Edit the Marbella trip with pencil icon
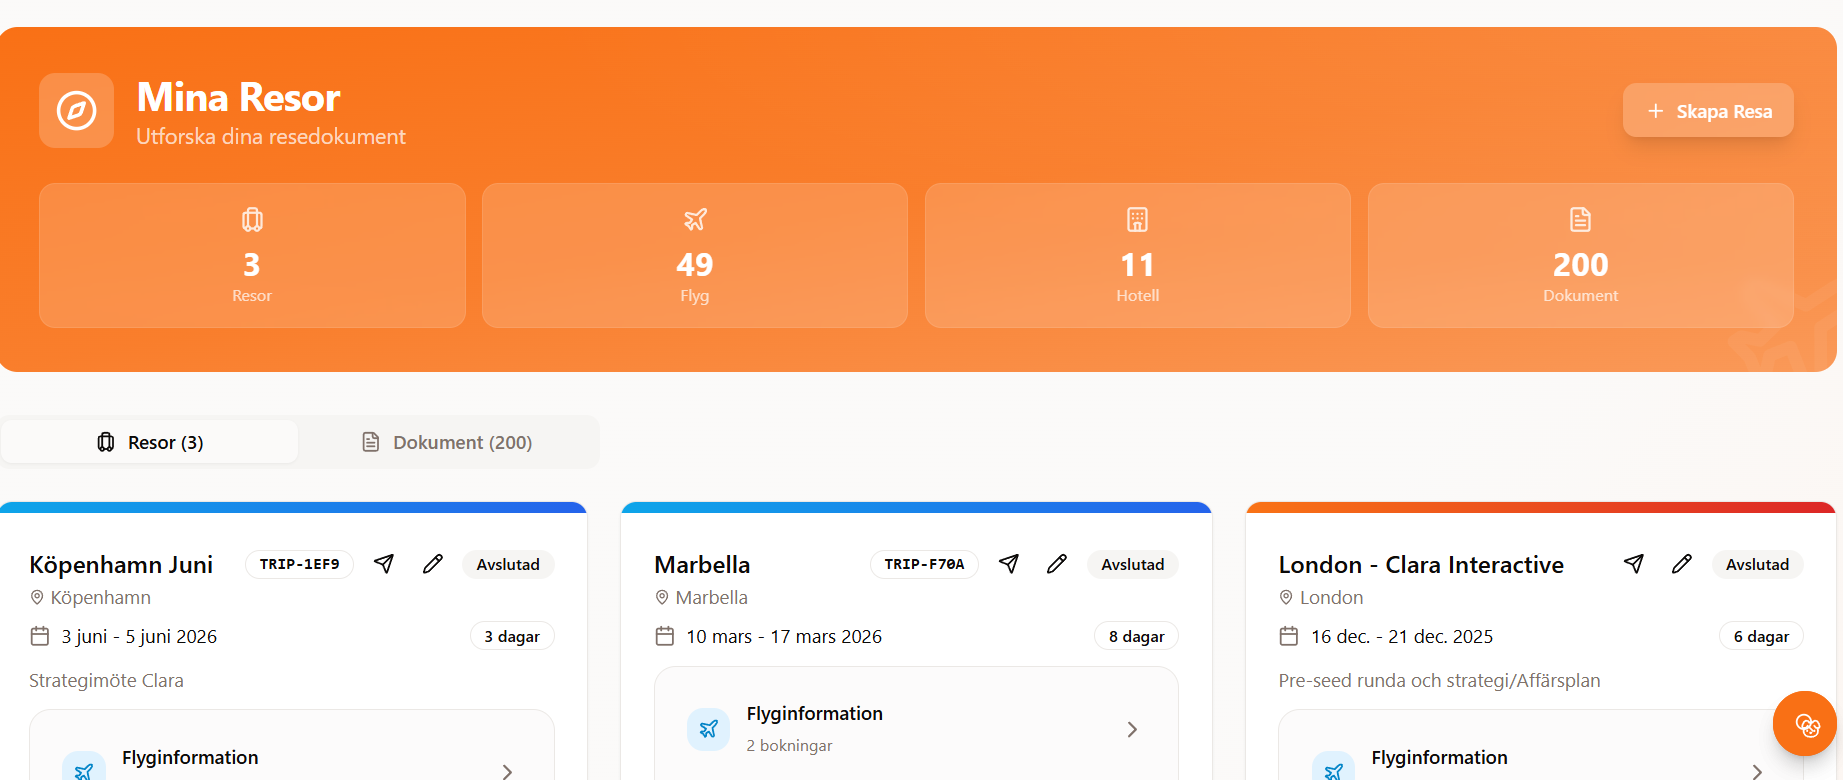 [x=1057, y=564]
